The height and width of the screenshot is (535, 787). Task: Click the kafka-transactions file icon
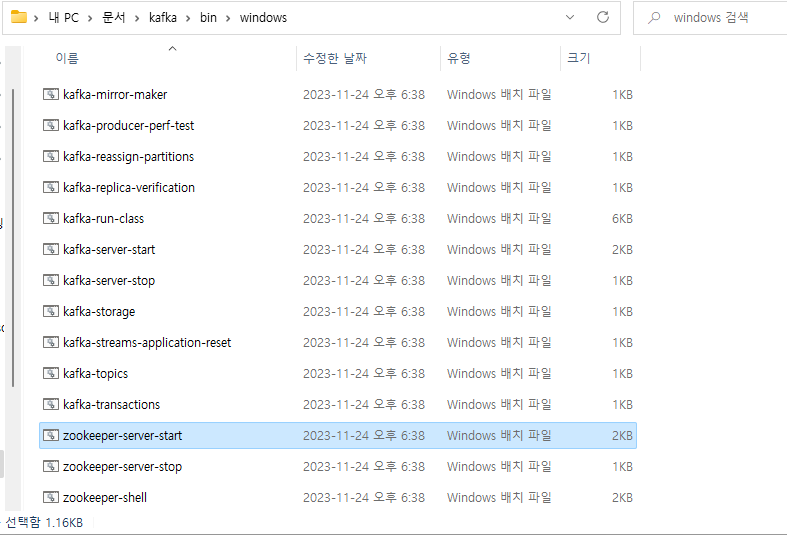click(51, 405)
